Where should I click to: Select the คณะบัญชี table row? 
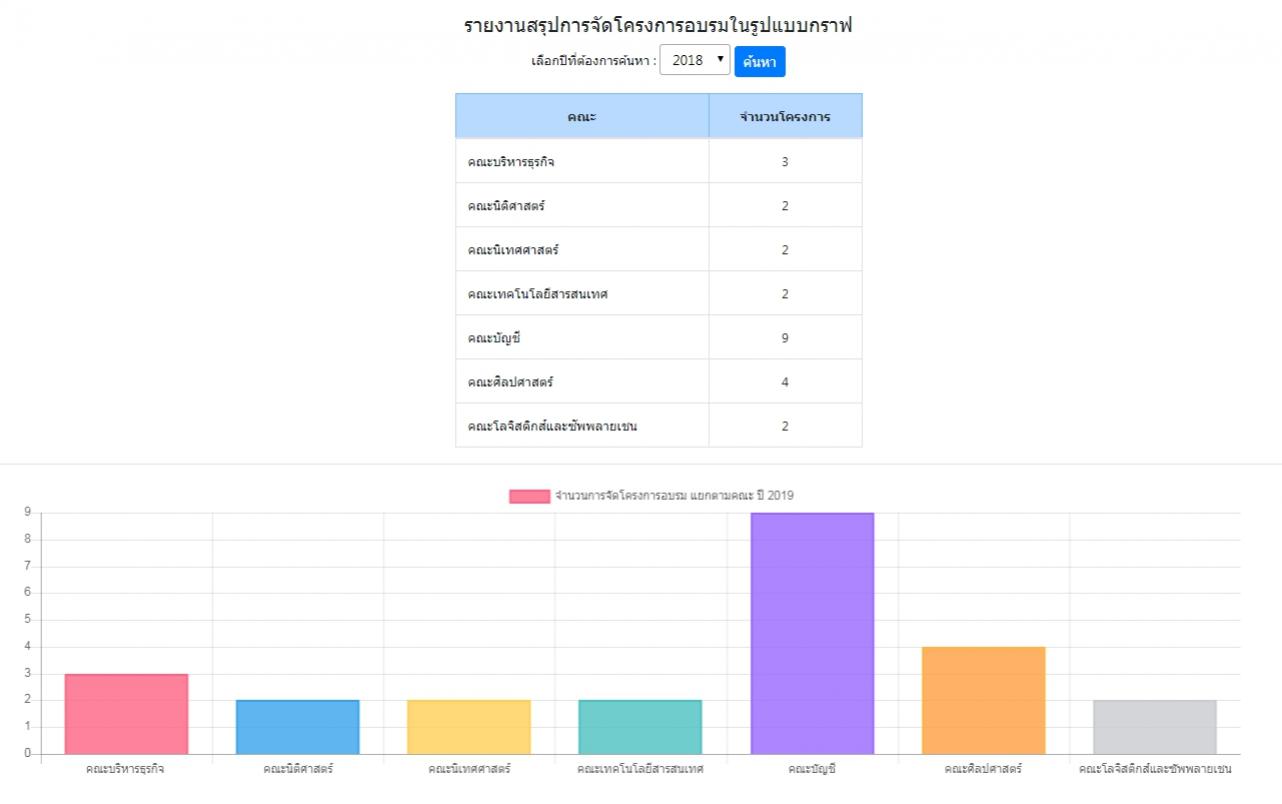click(658, 338)
